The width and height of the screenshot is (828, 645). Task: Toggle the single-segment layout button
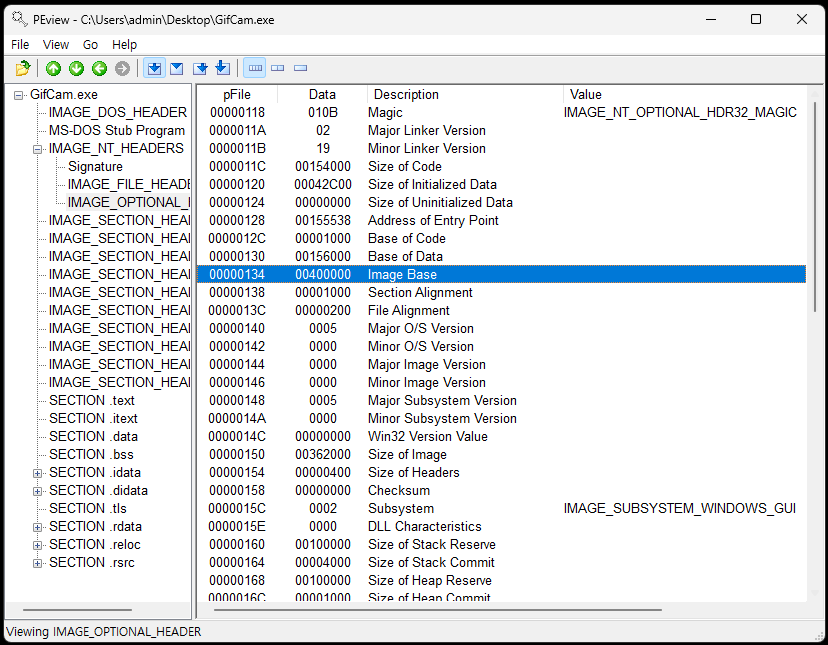(x=301, y=68)
